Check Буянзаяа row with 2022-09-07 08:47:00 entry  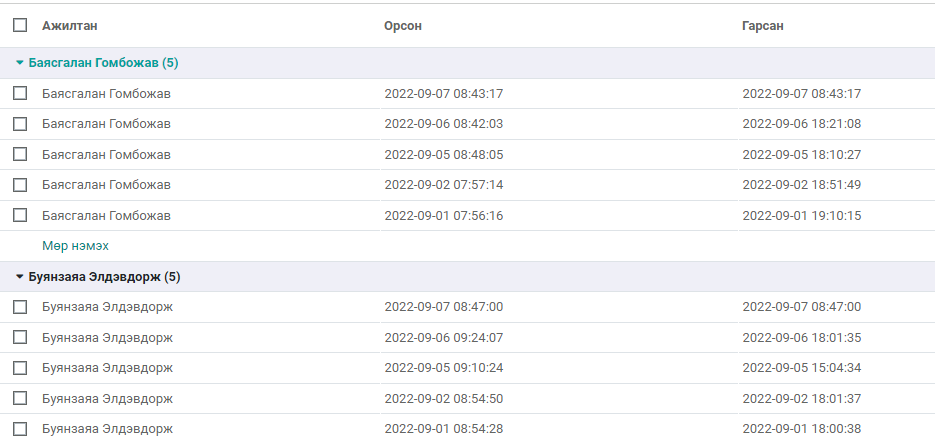click(x=20, y=307)
